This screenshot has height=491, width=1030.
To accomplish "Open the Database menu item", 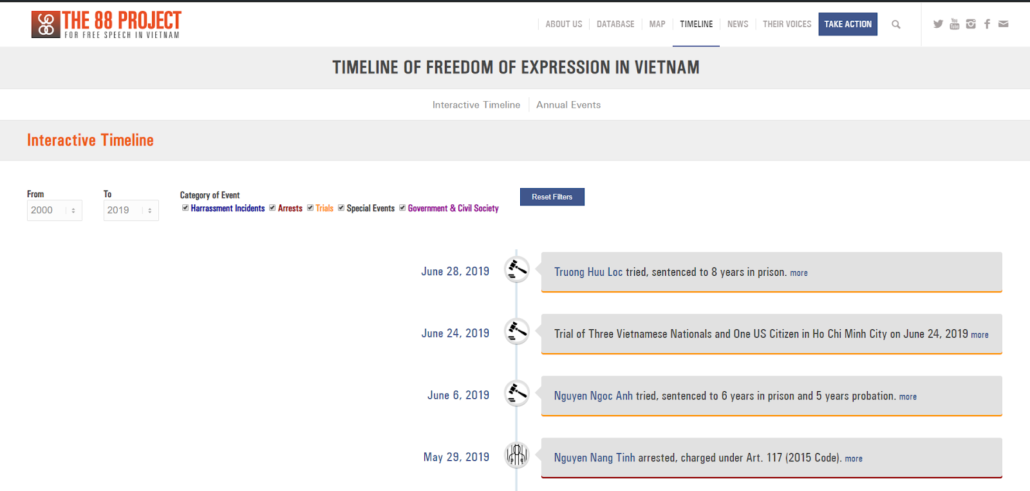I will 615,24.
